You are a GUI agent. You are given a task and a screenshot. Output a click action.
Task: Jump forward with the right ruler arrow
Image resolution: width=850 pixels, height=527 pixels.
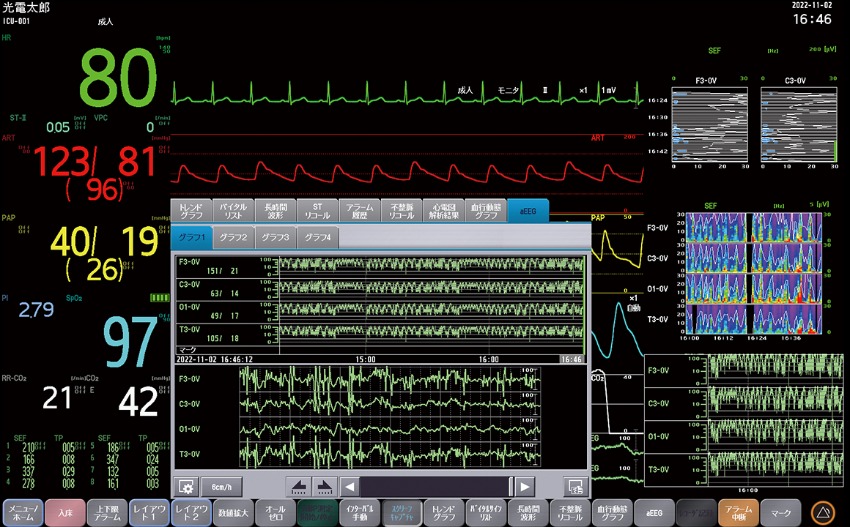pos(324,487)
